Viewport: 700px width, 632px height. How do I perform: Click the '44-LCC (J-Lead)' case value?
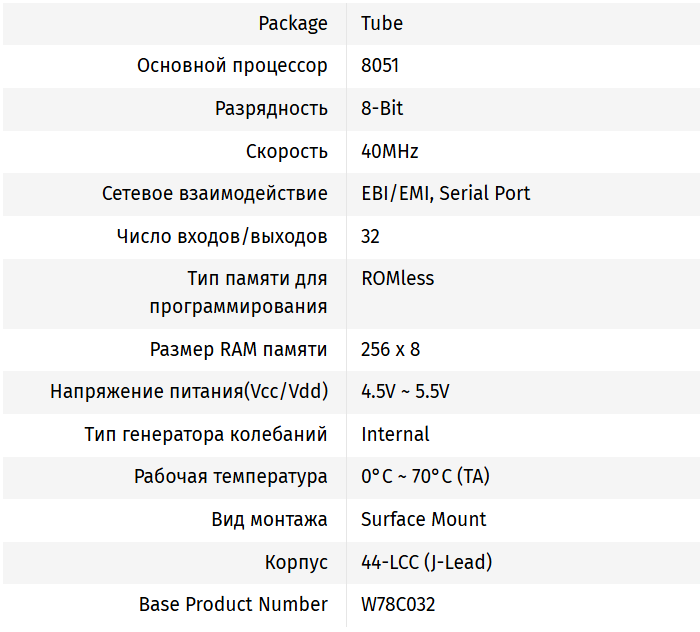click(426, 562)
